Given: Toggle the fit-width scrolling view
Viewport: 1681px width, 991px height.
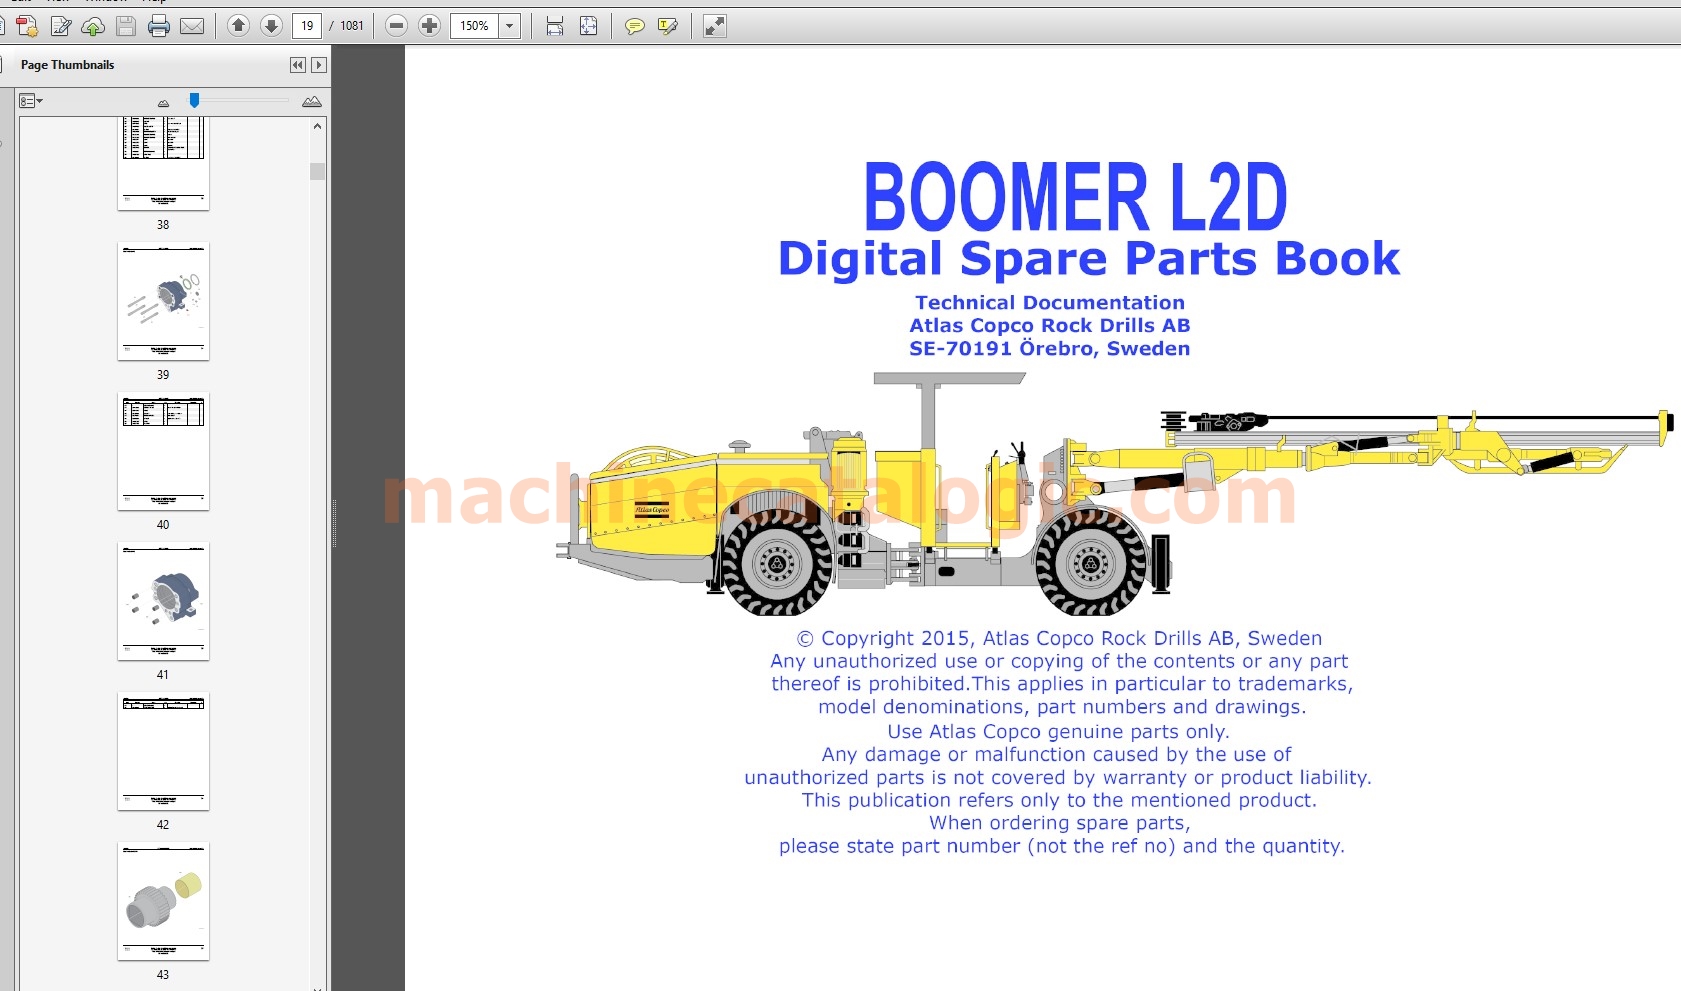Looking at the screenshot, I should click(x=555, y=26).
